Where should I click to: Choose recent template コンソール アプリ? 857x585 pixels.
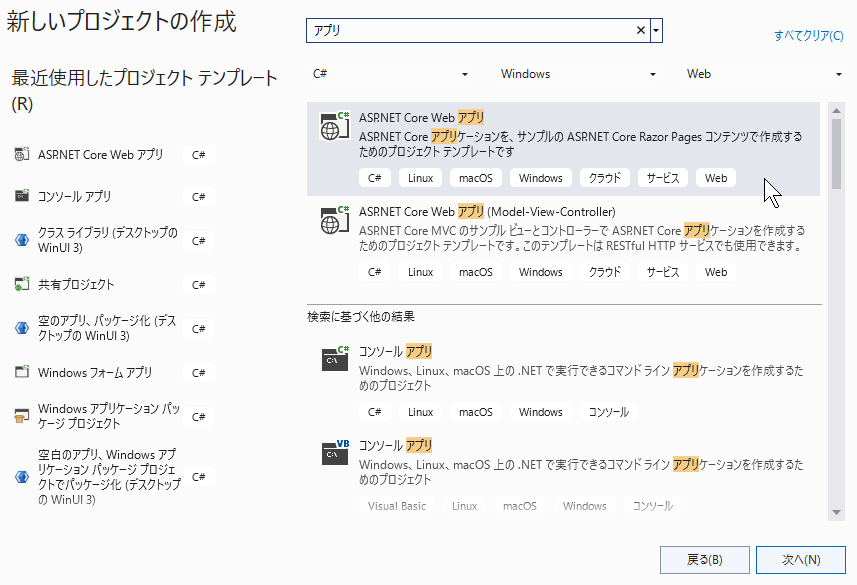pos(74,196)
